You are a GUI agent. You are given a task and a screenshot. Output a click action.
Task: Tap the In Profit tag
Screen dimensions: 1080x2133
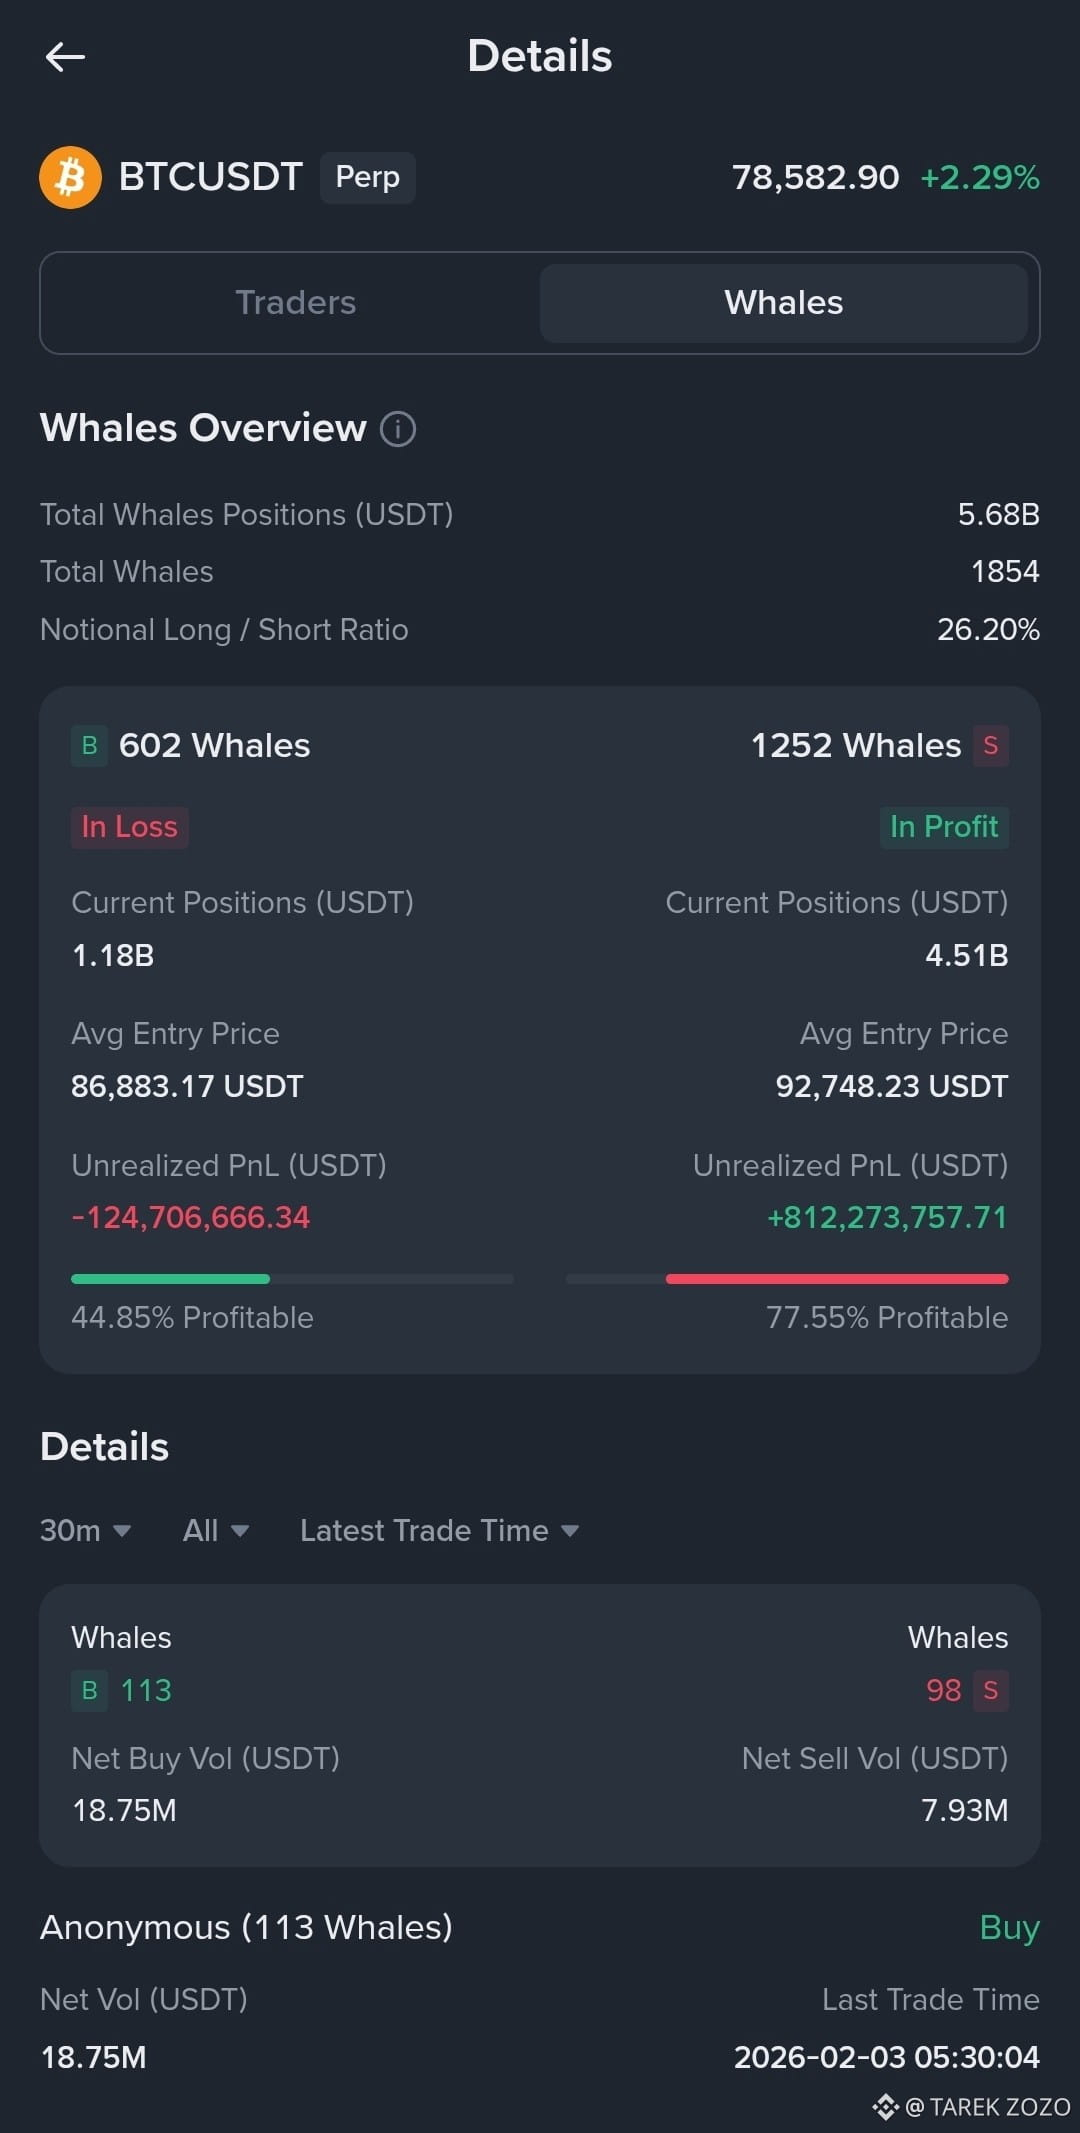tap(943, 827)
